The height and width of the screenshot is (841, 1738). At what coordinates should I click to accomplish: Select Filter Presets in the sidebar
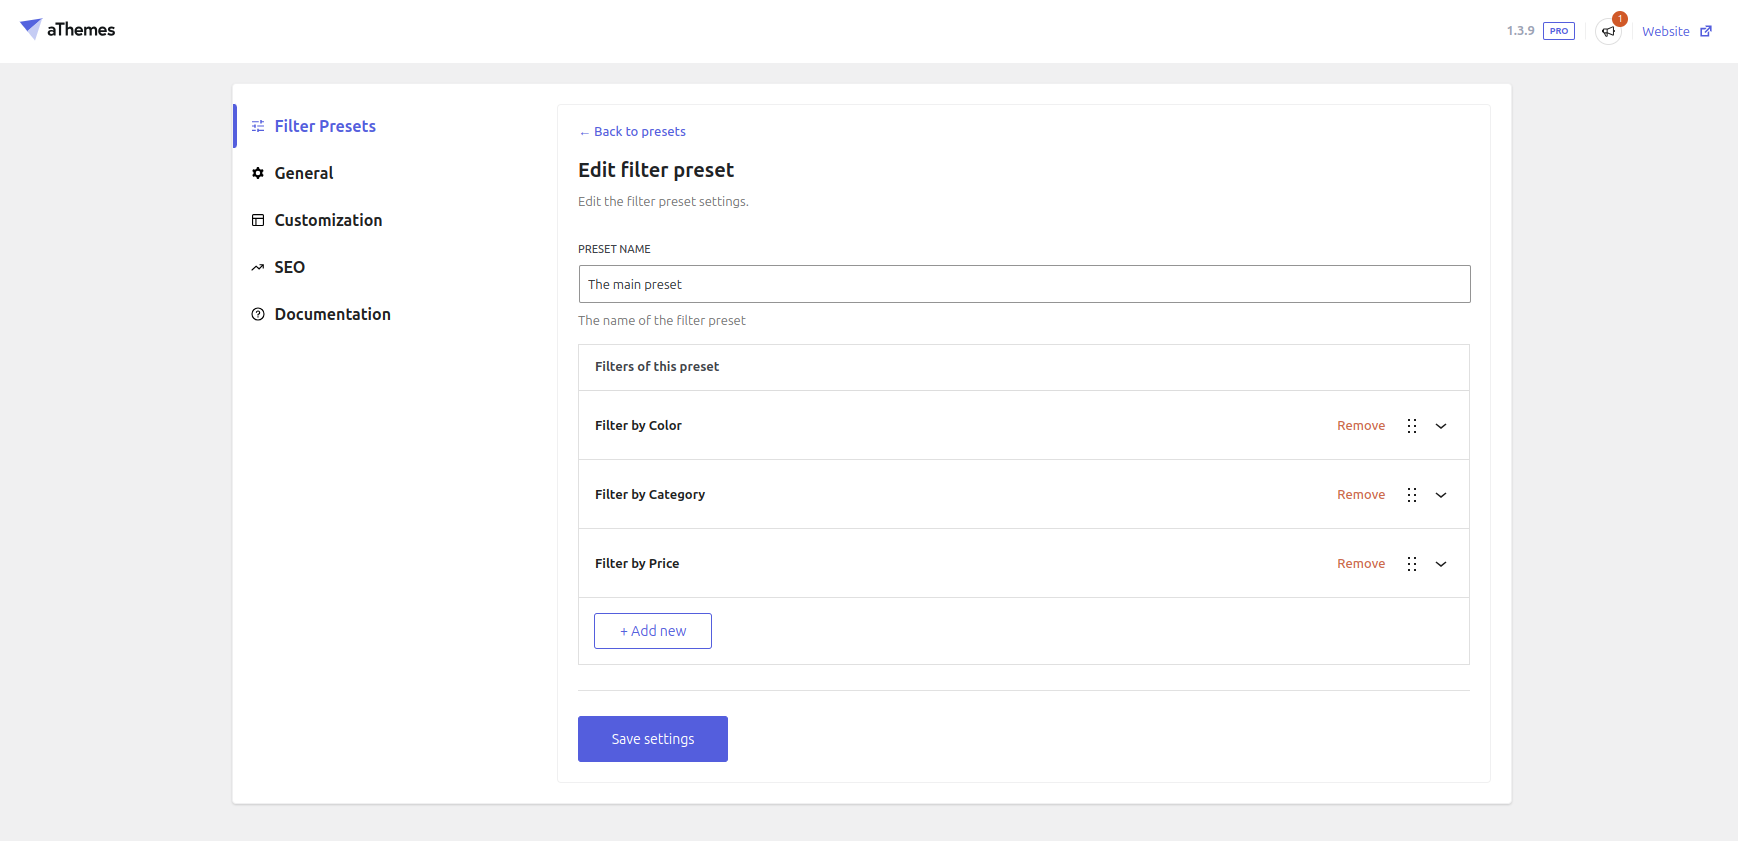(325, 126)
